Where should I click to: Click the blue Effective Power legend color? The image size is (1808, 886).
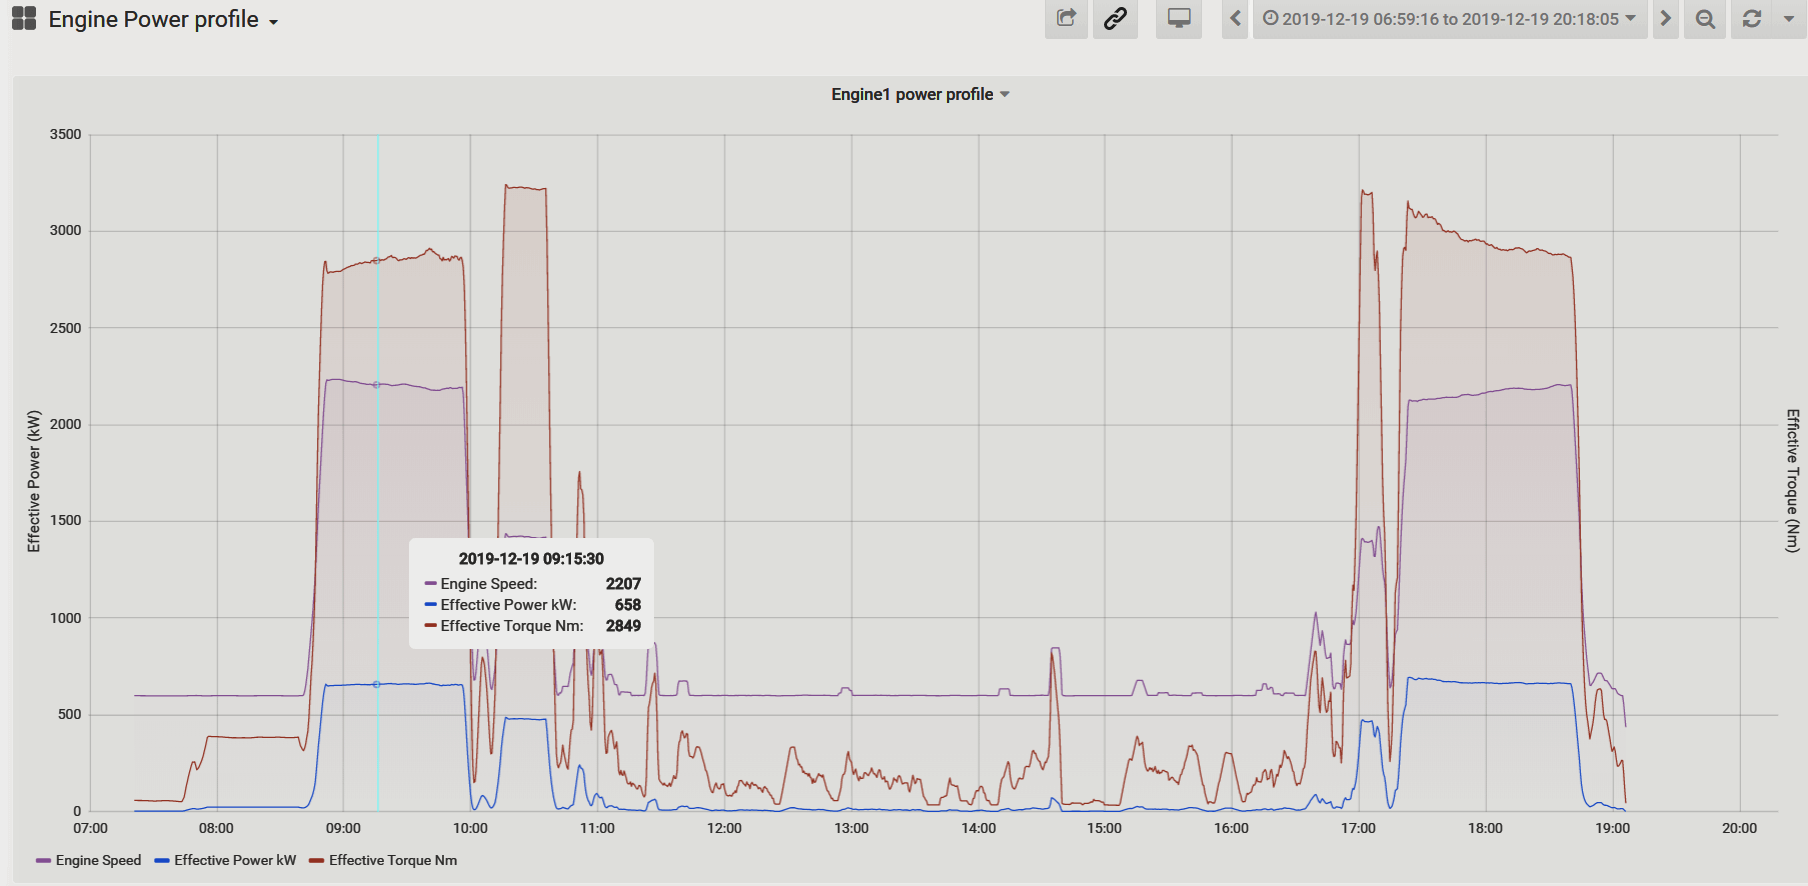pyautogui.click(x=162, y=860)
